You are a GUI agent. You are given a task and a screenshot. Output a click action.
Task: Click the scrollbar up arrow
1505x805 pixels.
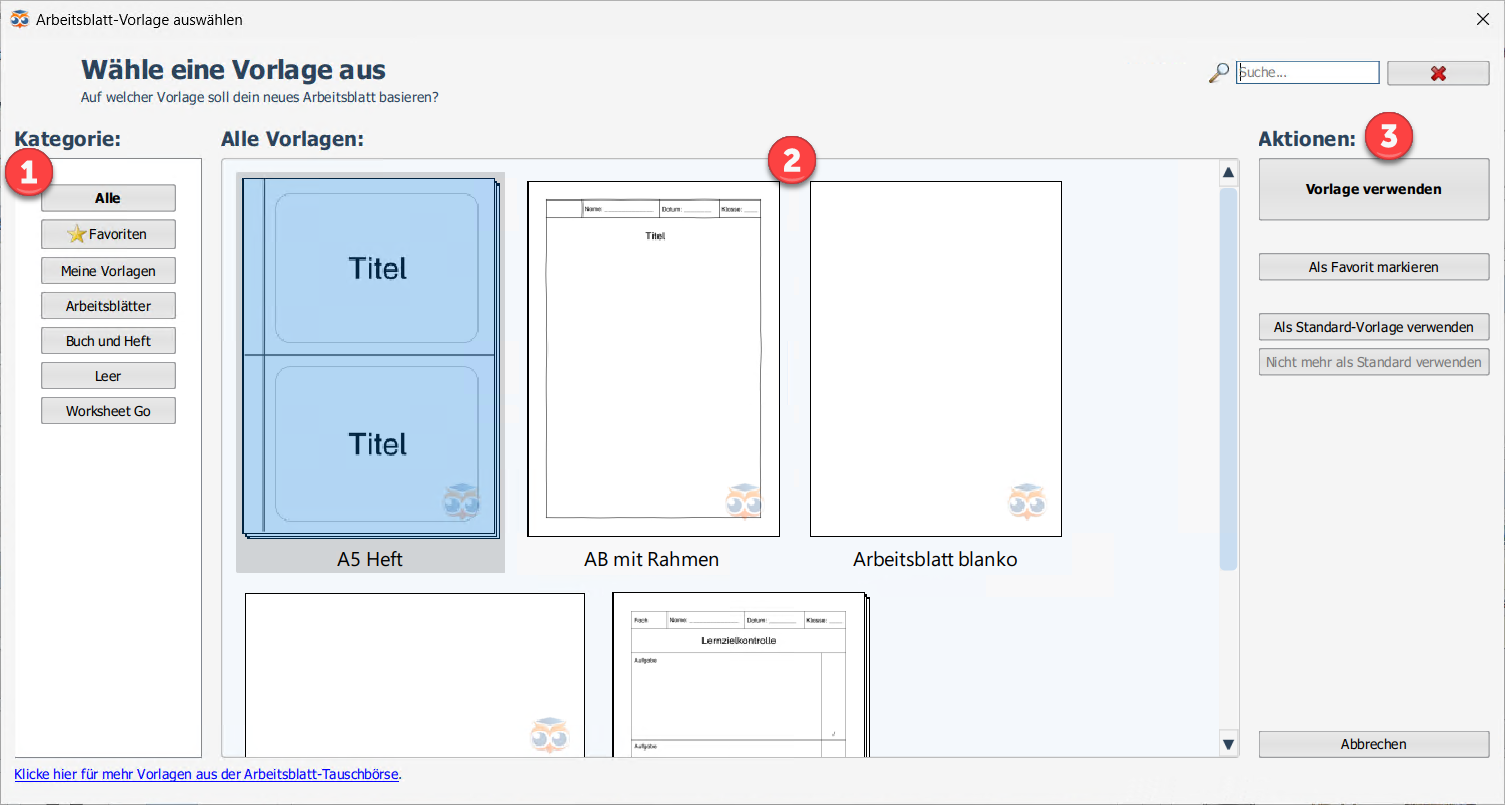pyautogui.click(x=1228, y=171)
